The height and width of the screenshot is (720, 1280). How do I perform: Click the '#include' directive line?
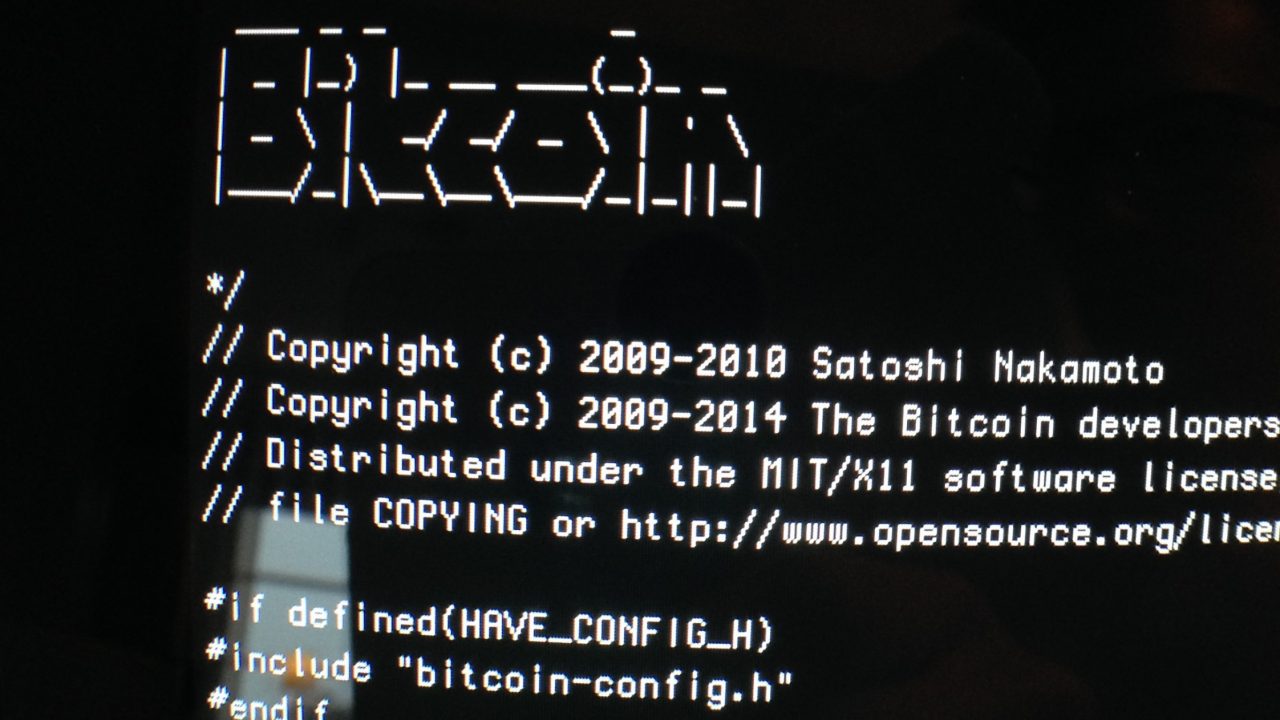[499, 671]
